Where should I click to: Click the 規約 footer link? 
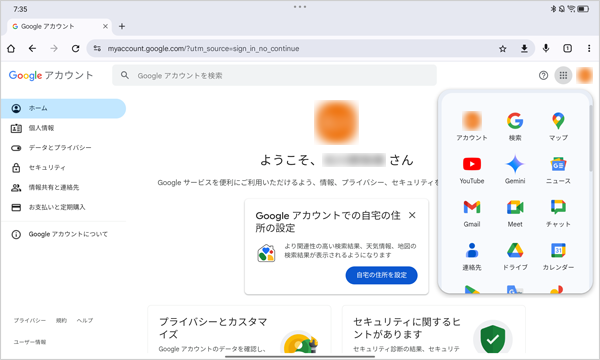pyautogui.click(x=61, y=321)
